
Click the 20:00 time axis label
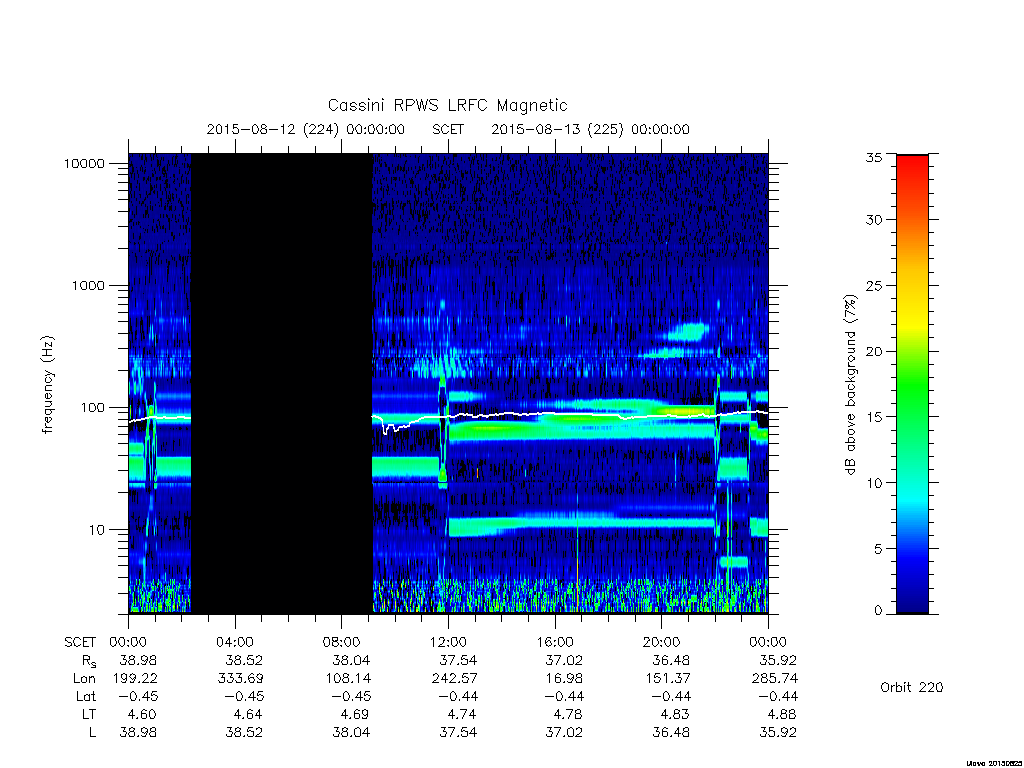click(662, 642)
